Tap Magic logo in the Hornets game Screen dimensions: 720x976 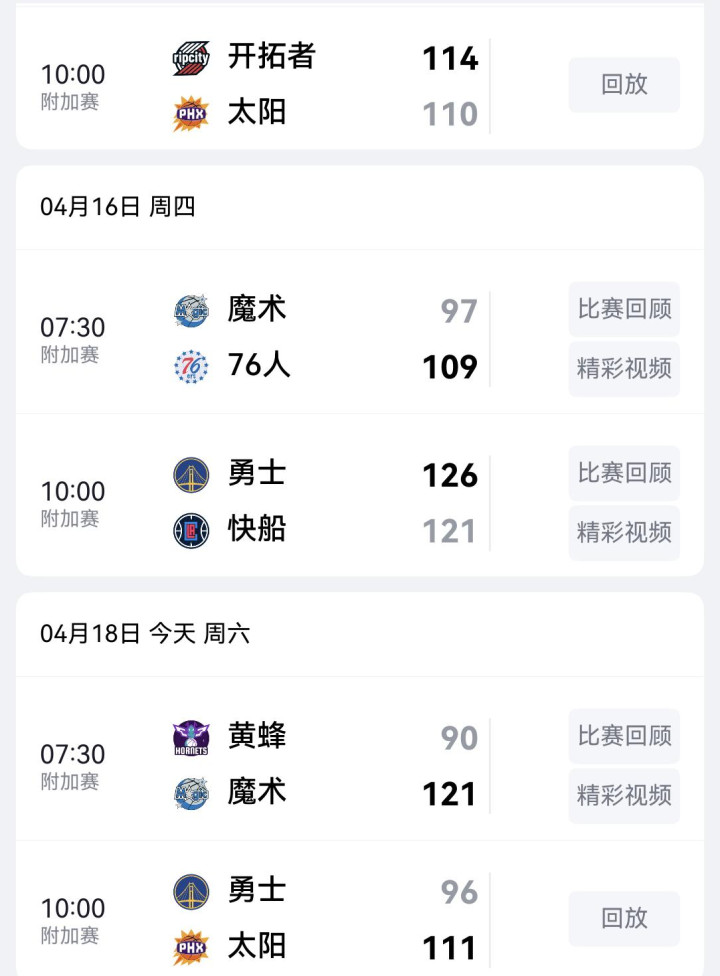pyautogui.click(x=191, y=794)
